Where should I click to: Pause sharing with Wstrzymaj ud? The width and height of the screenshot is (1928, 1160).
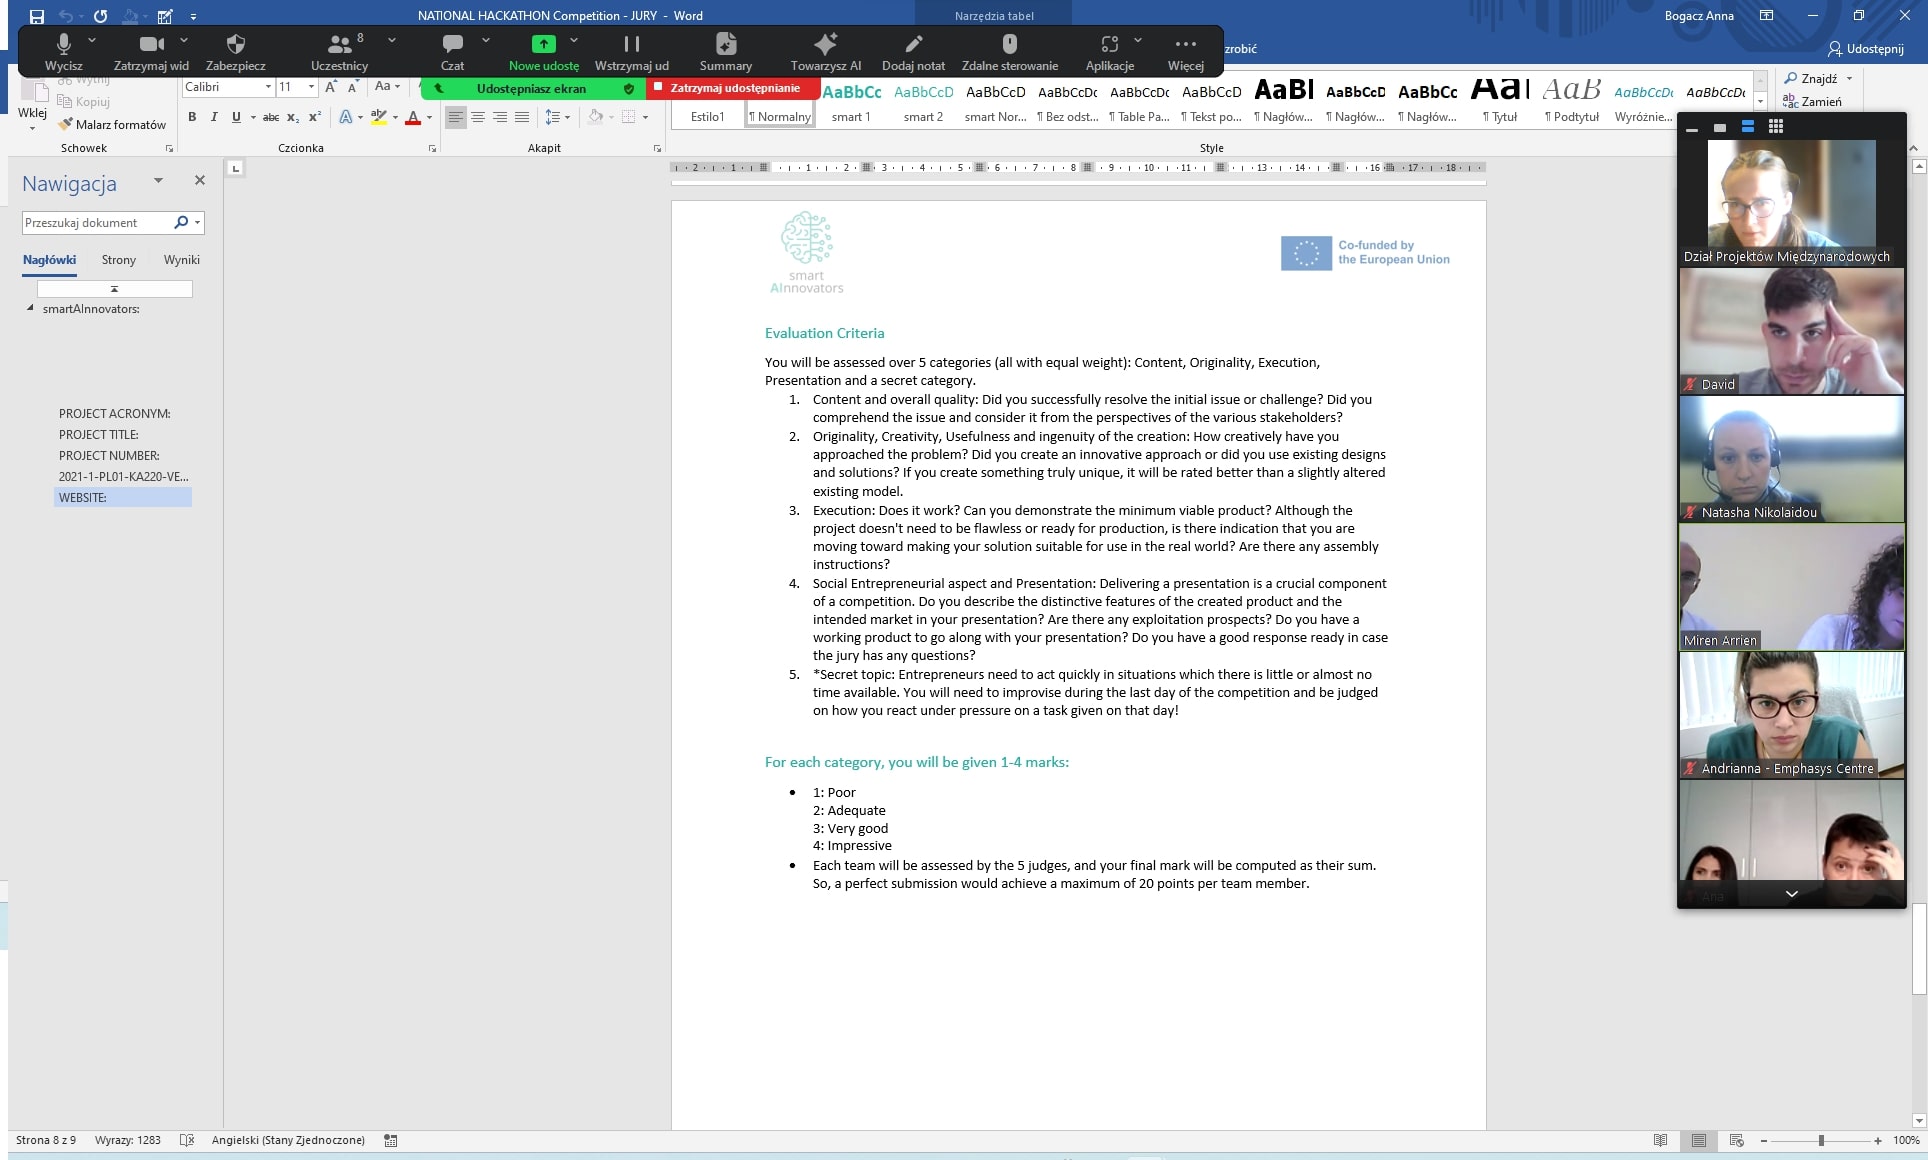point(631,51)
